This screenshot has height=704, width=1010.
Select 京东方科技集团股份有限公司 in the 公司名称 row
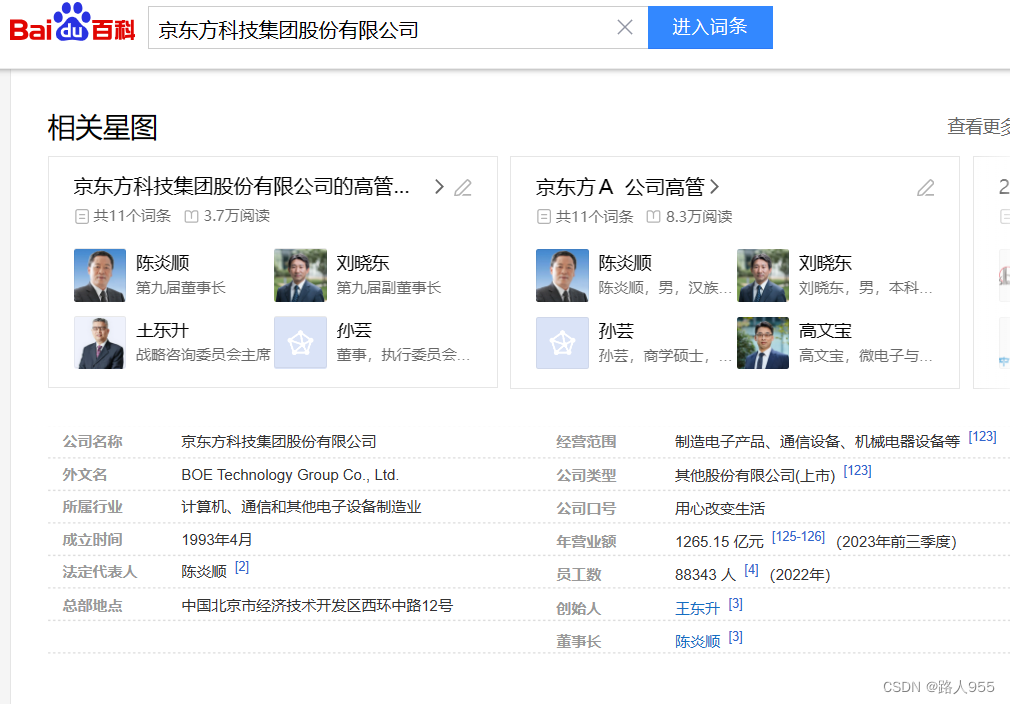pyautogui.click(x=278, y=442)
